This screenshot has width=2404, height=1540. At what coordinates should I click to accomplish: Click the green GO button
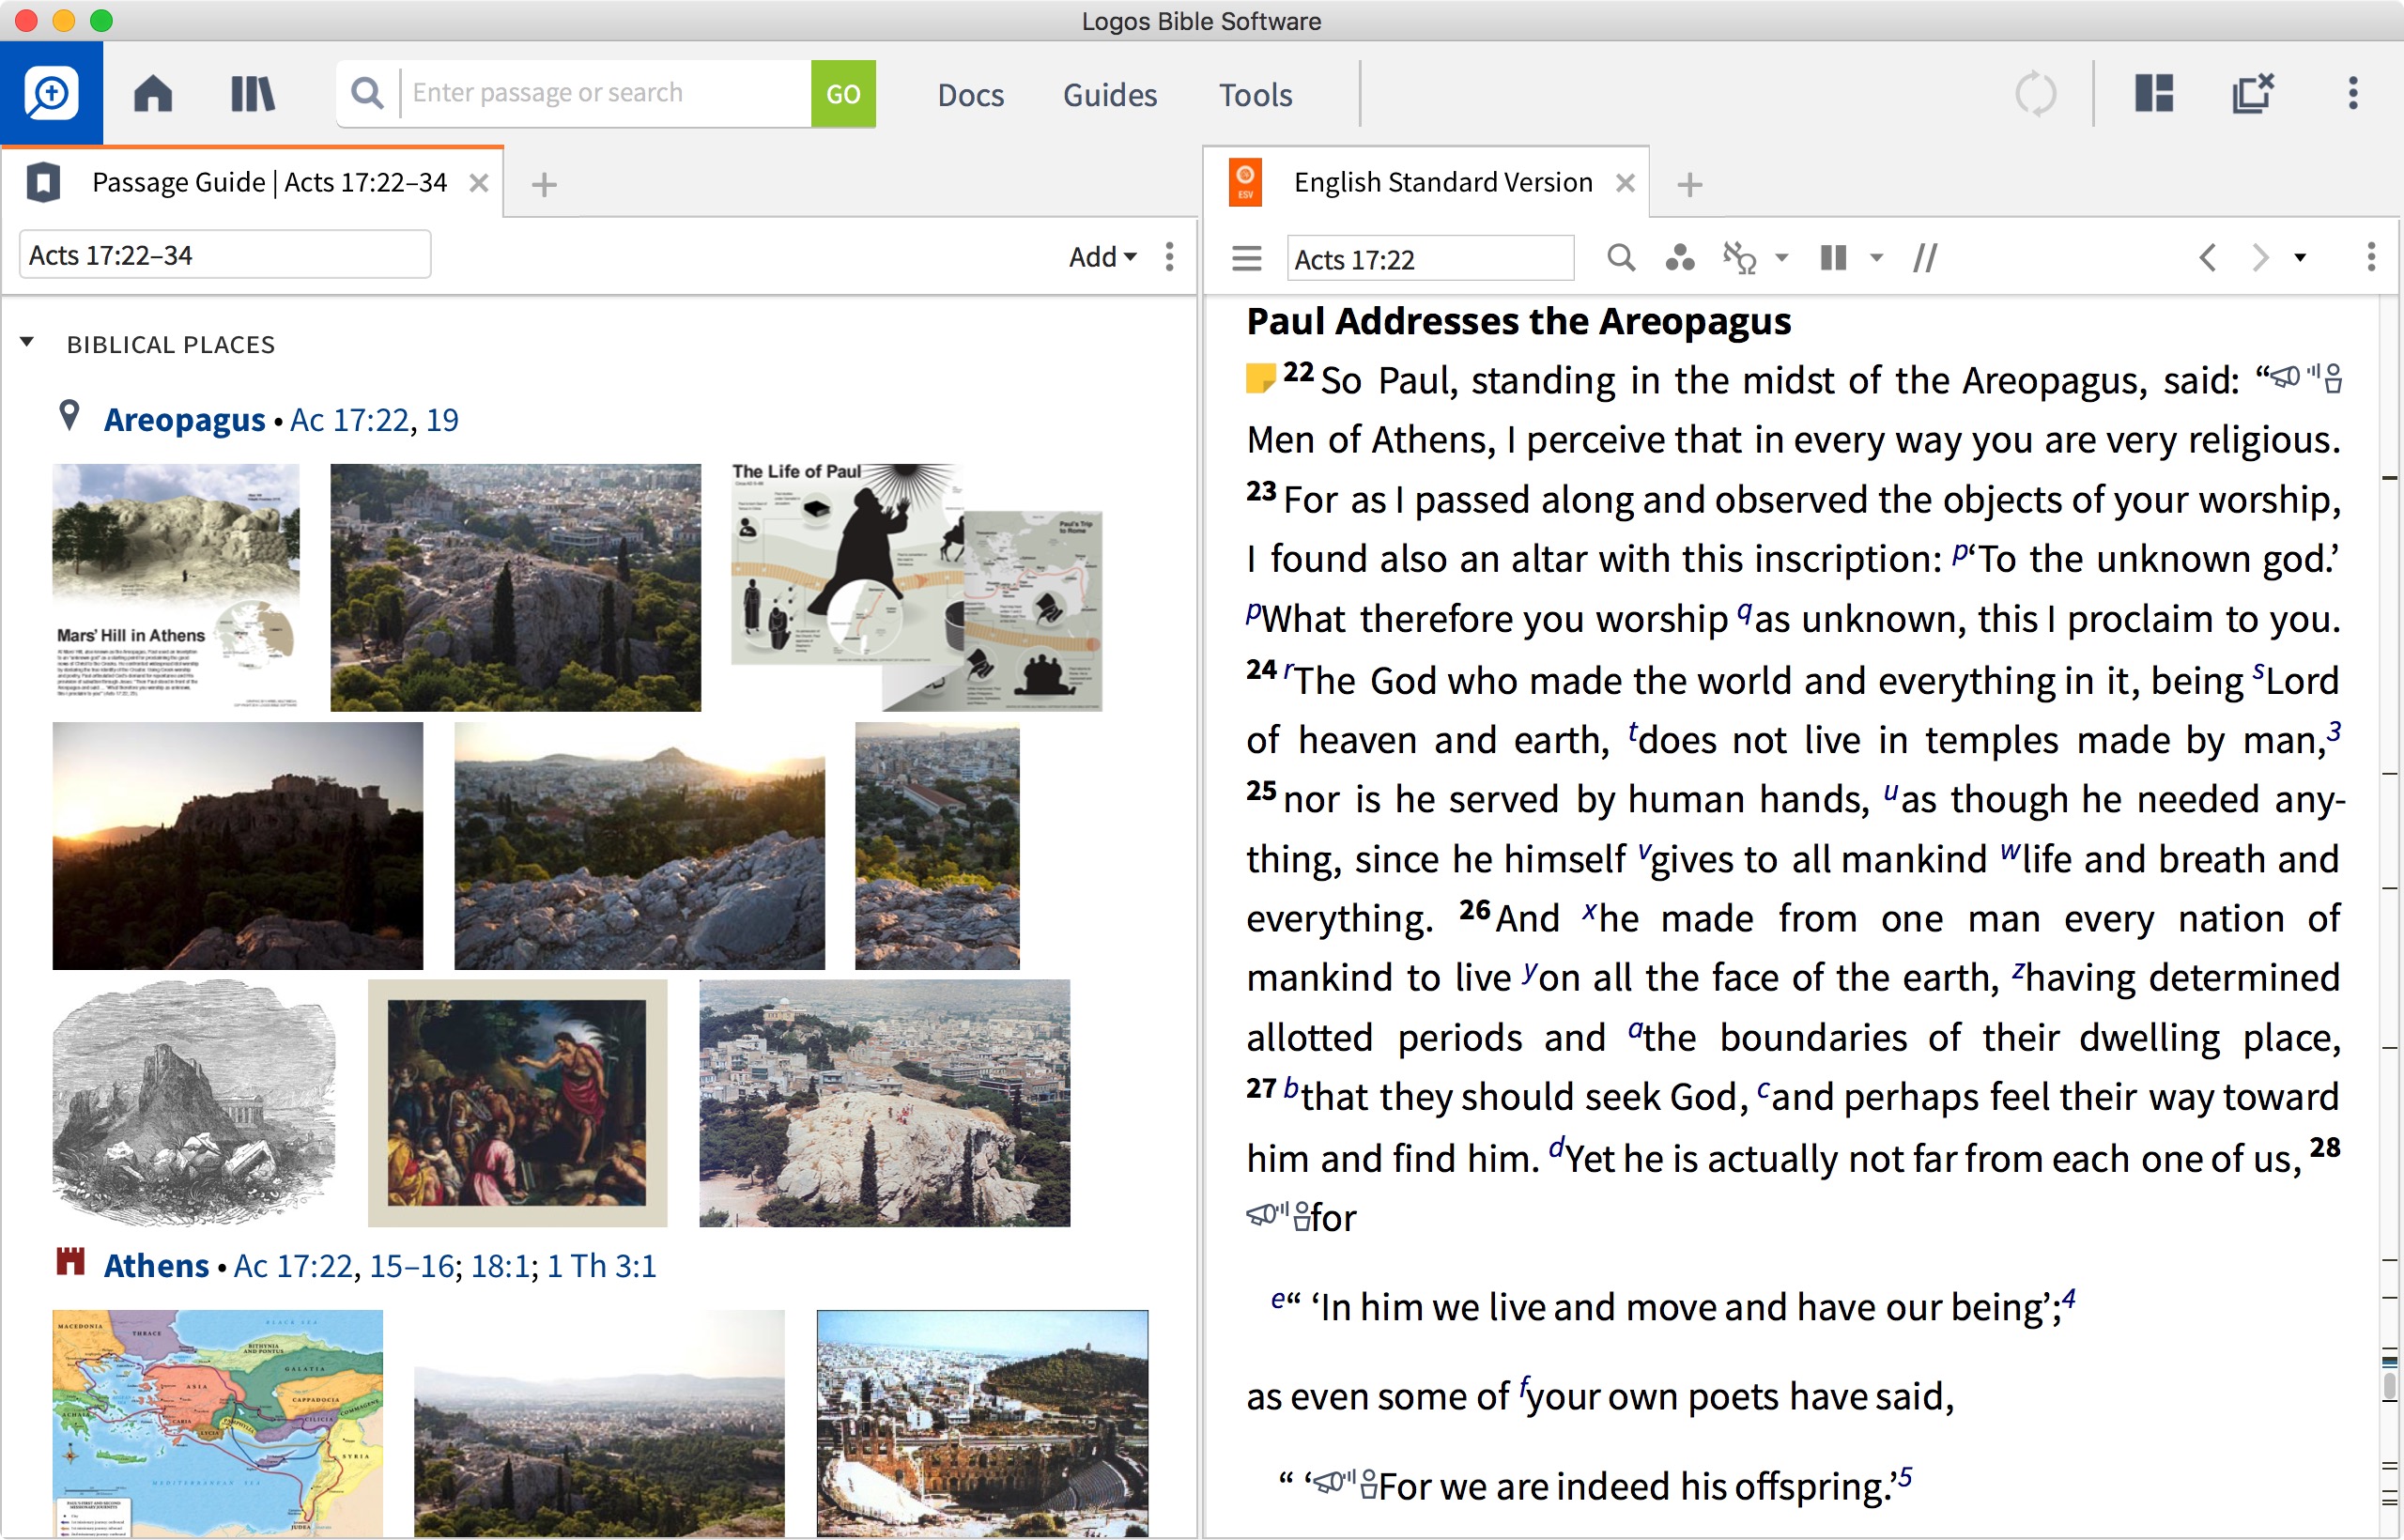[843, 94]
